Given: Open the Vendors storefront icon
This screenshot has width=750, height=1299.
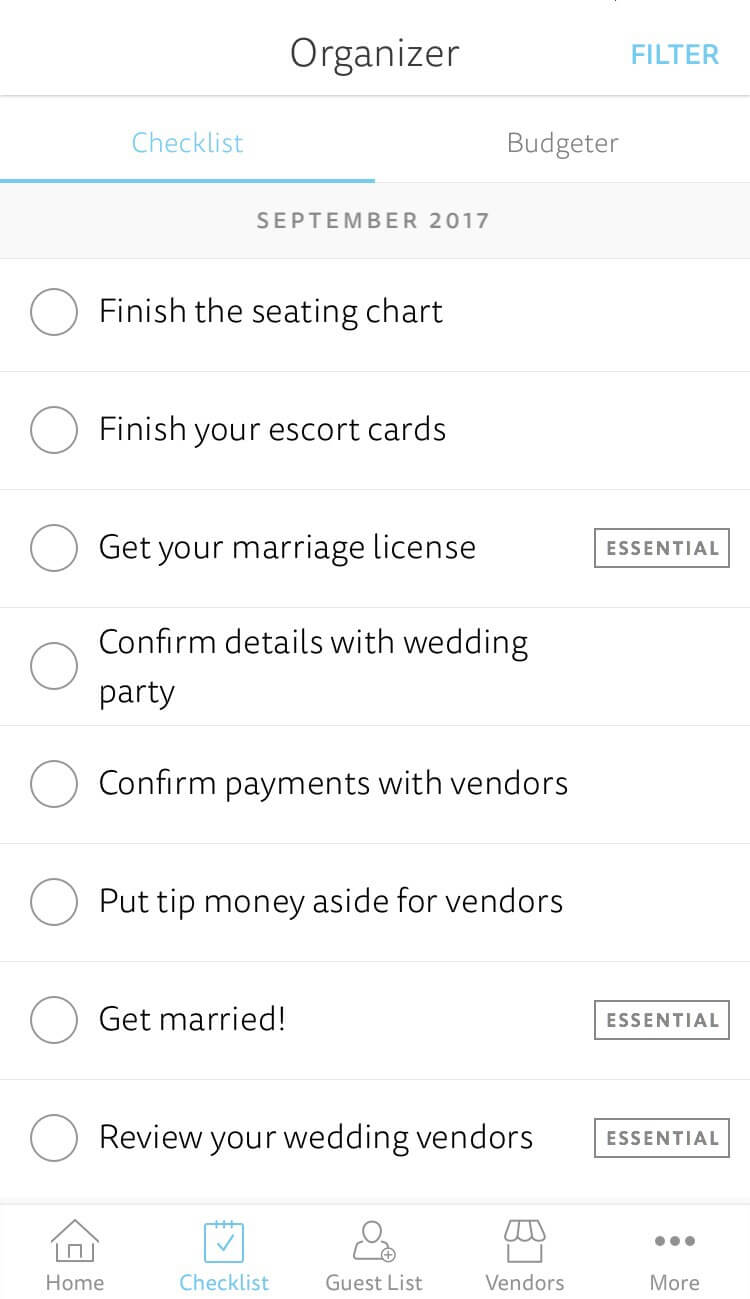Looking at the screenshot, I should [x=524, y=1241].
